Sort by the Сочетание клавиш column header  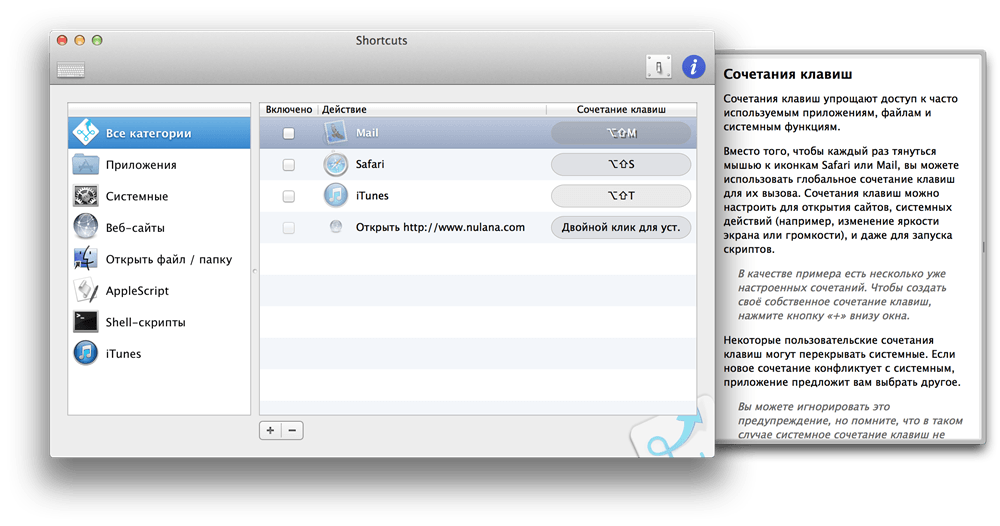(621, 109)
